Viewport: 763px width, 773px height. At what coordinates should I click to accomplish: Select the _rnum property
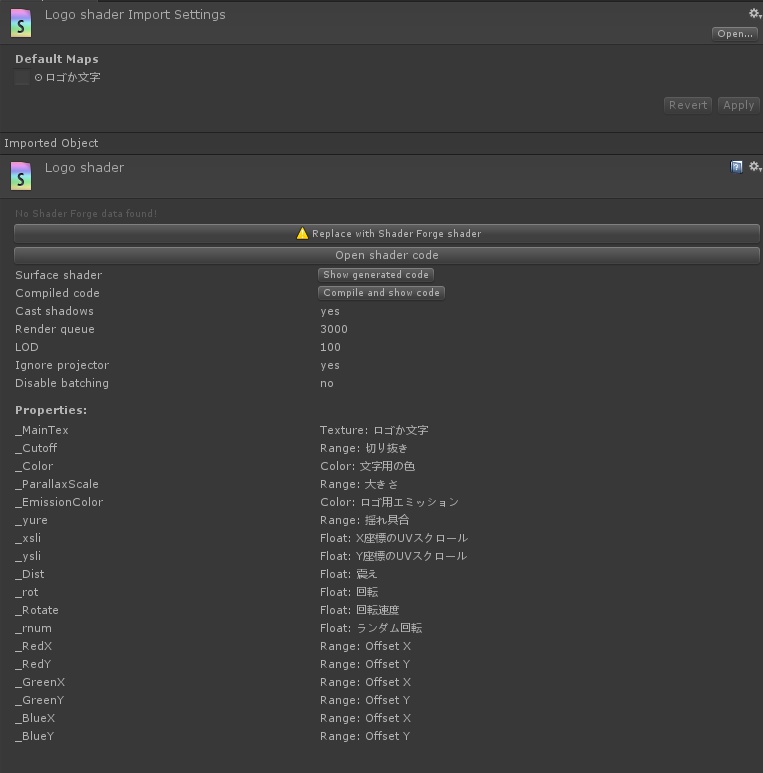[x=34, y=628]
